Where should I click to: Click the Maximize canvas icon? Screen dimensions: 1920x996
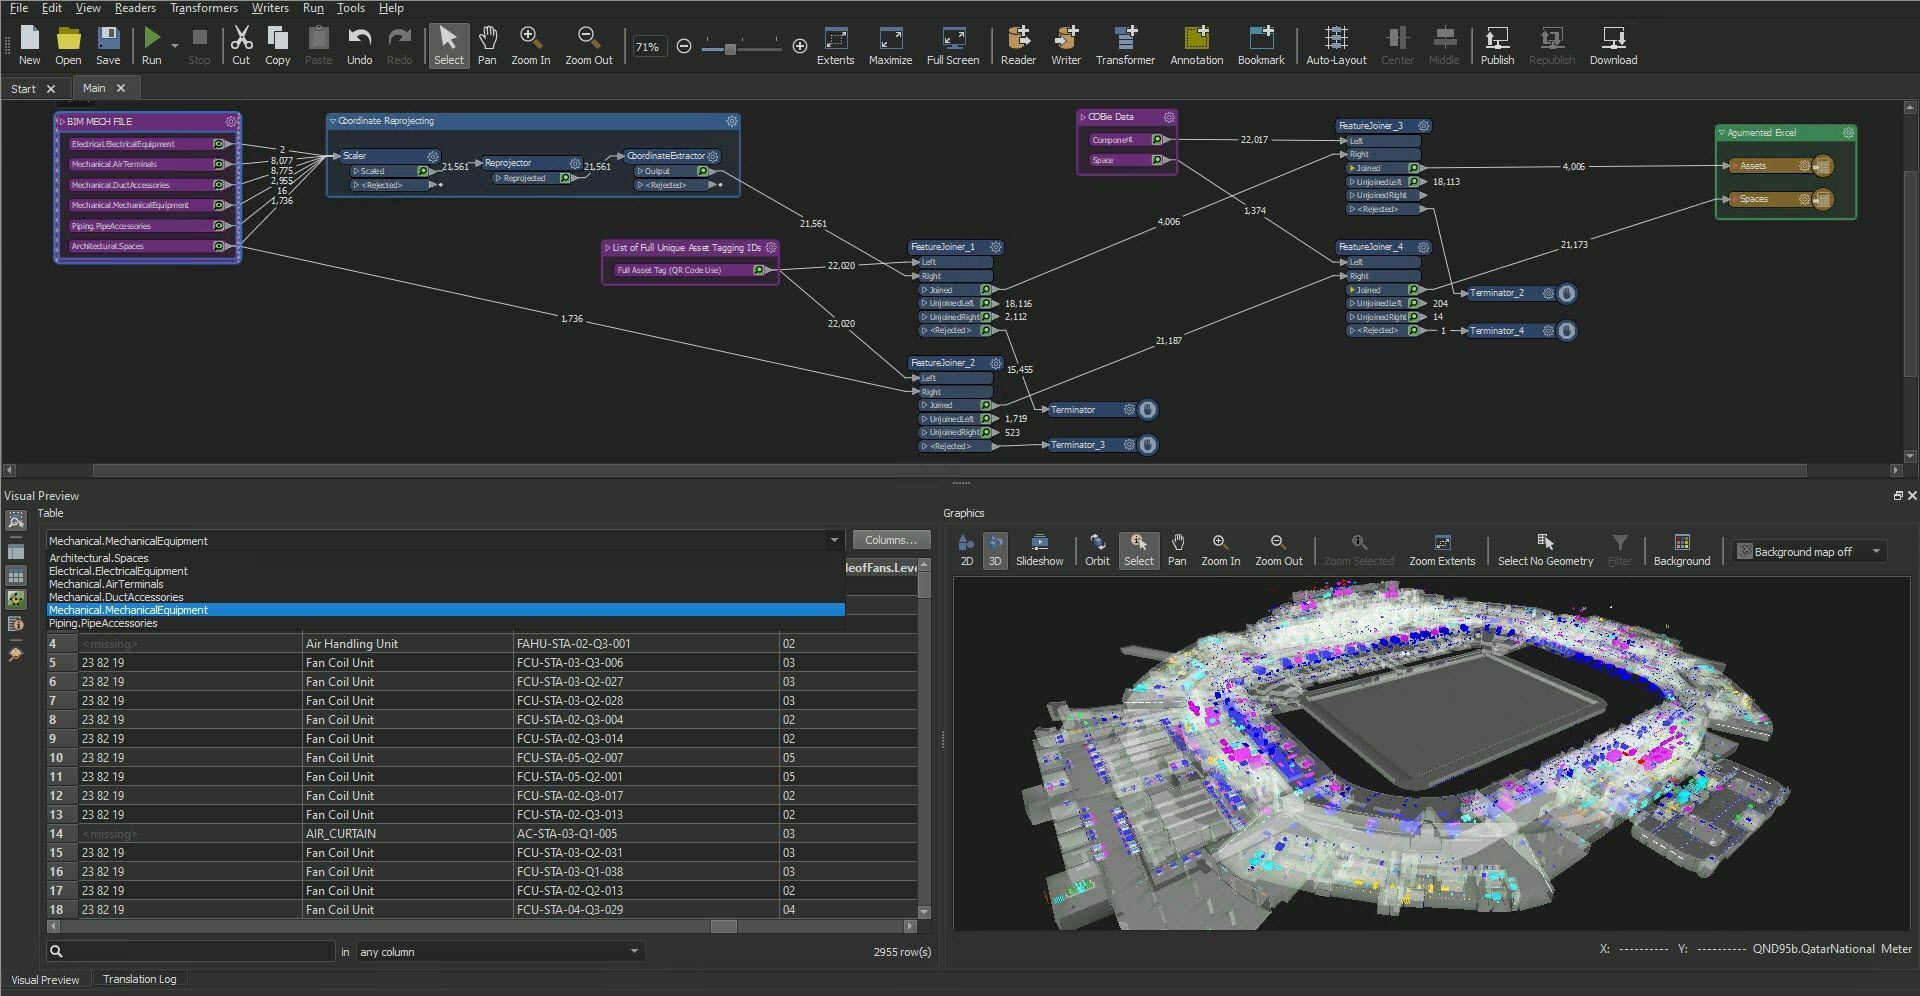click(x=890, y=45)
